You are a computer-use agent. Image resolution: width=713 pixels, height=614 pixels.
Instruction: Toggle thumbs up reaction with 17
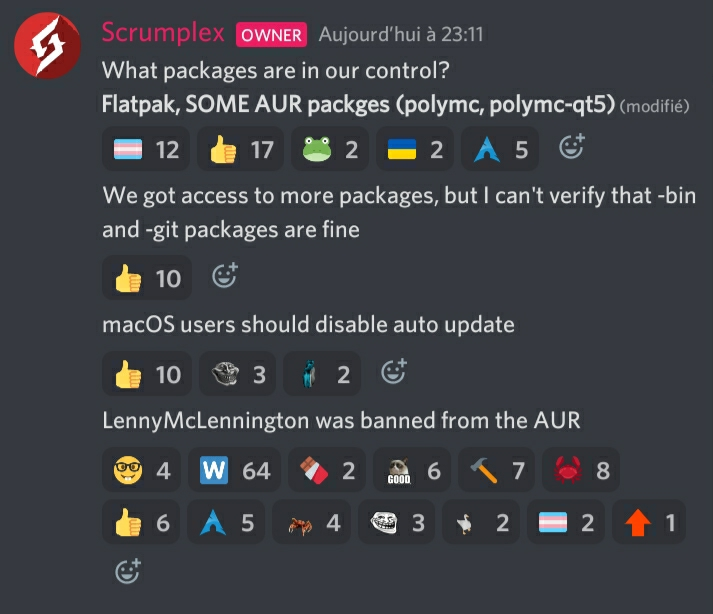tap(241, 149)
